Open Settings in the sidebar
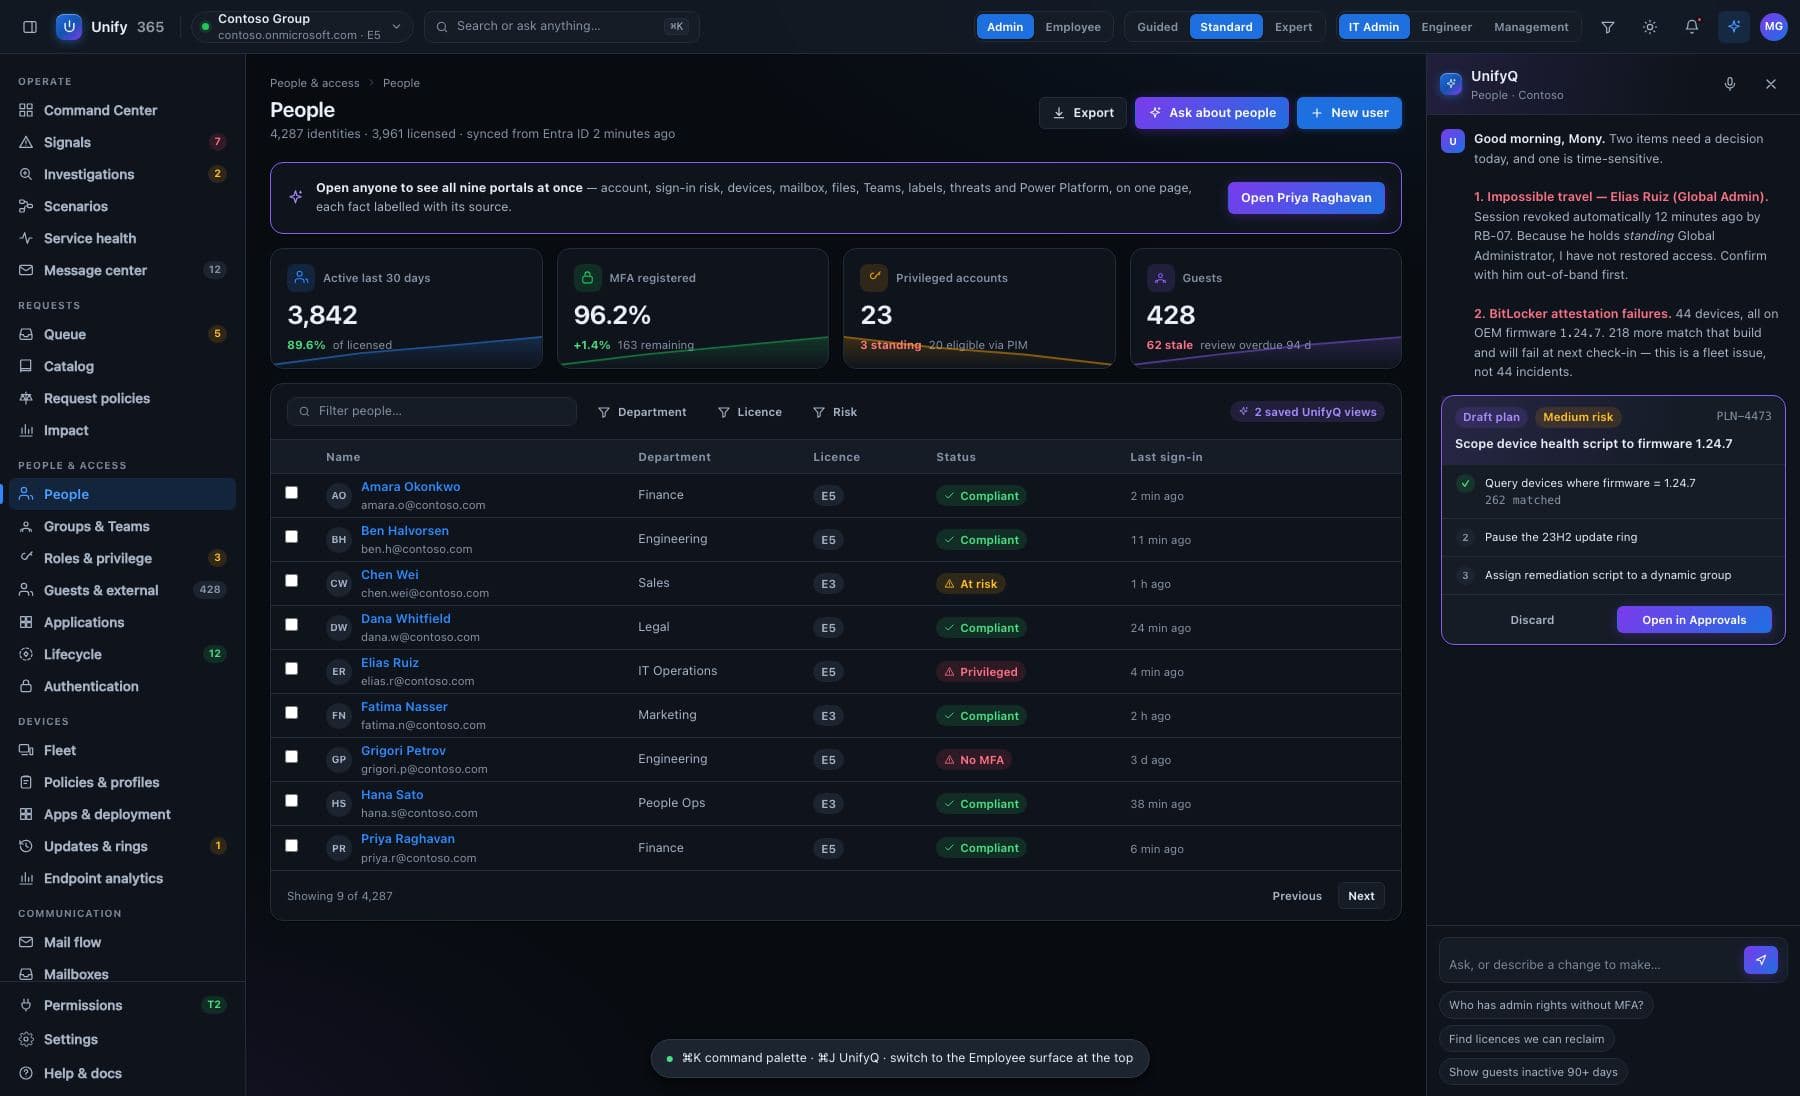Screen dimensions: 1800x1096 [x=122, y=1039]
